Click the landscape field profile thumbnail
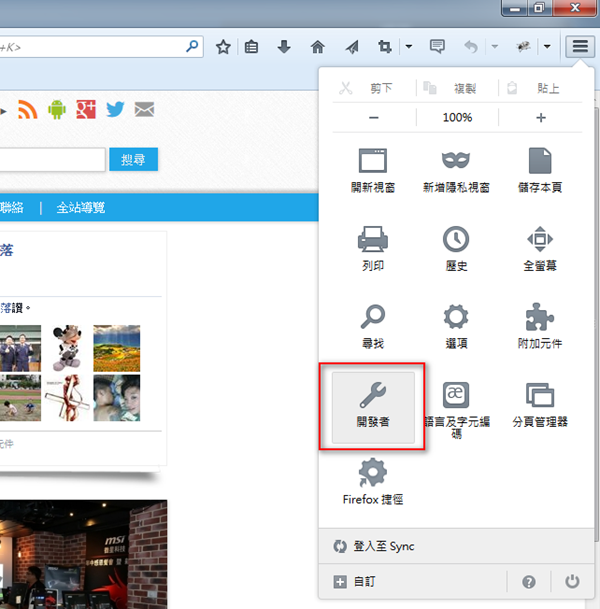 pos(117,348)
